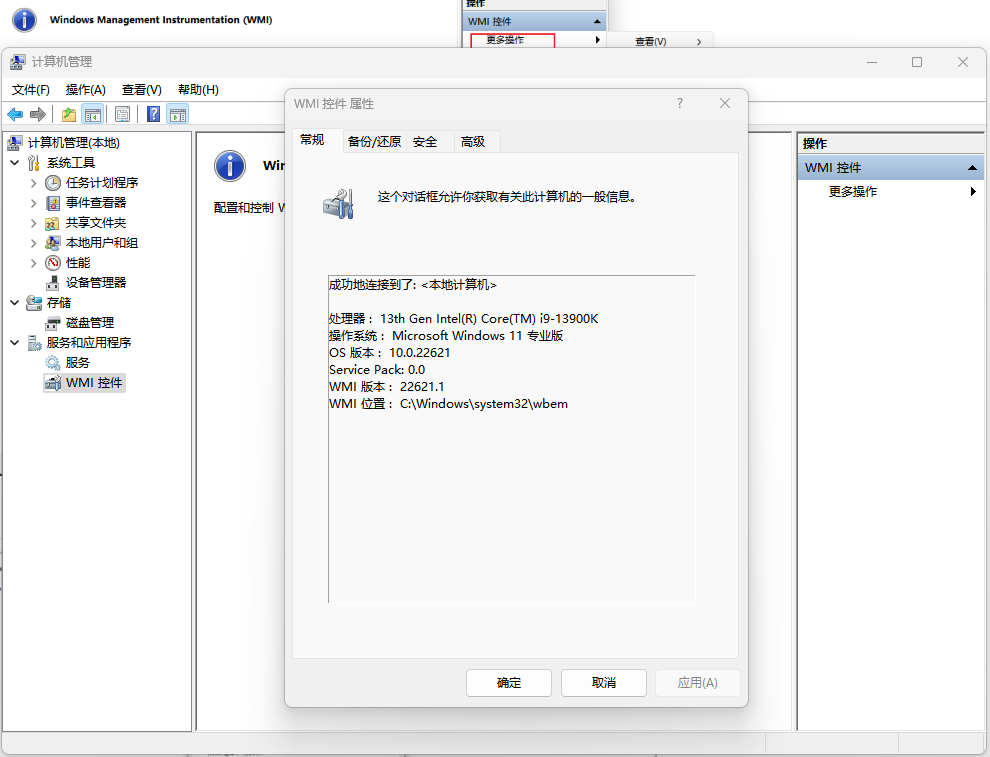
Task: Click the WMI 版本 22621.1 line
Action: [x=386, y=387]
